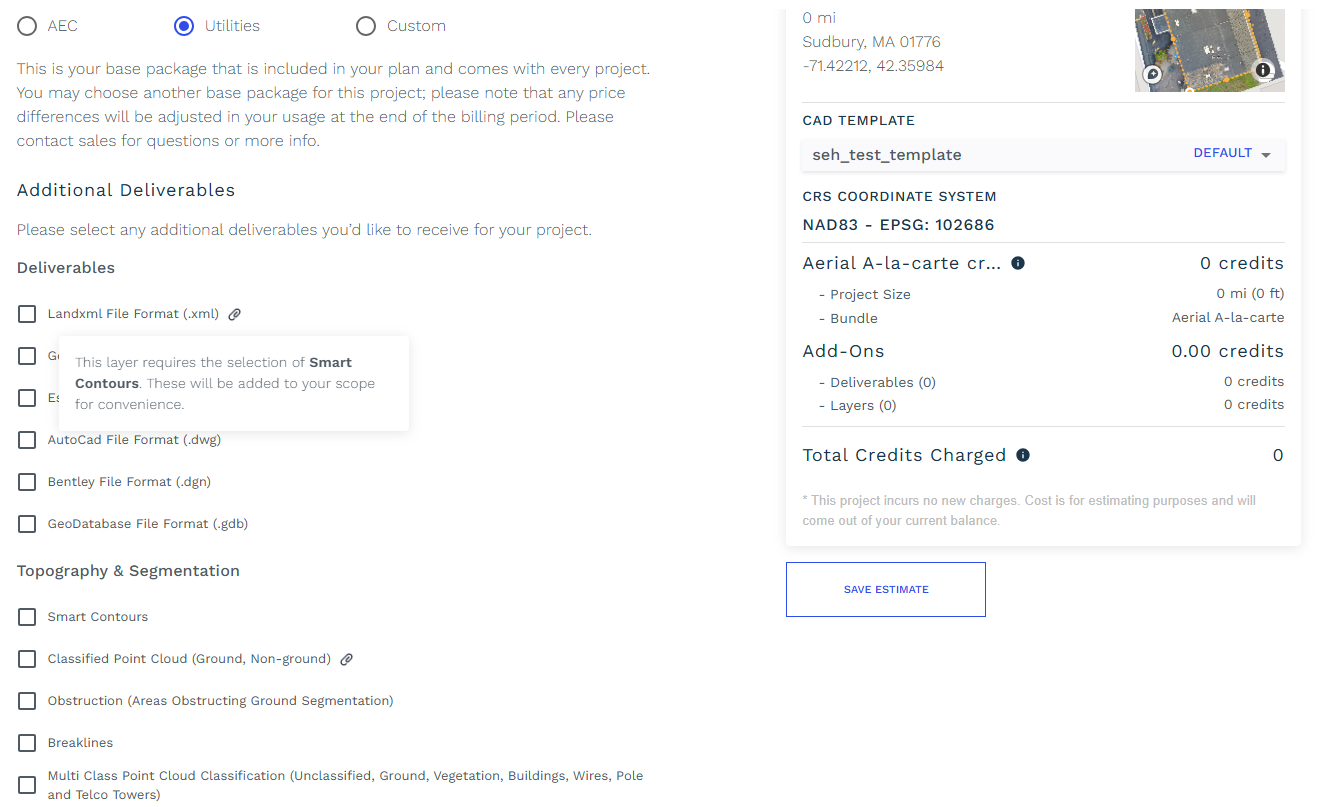This screenshot has width=1329, height=807.
Task: Open the aerial map thumbnail of the project
Action: pos(1210,50)
